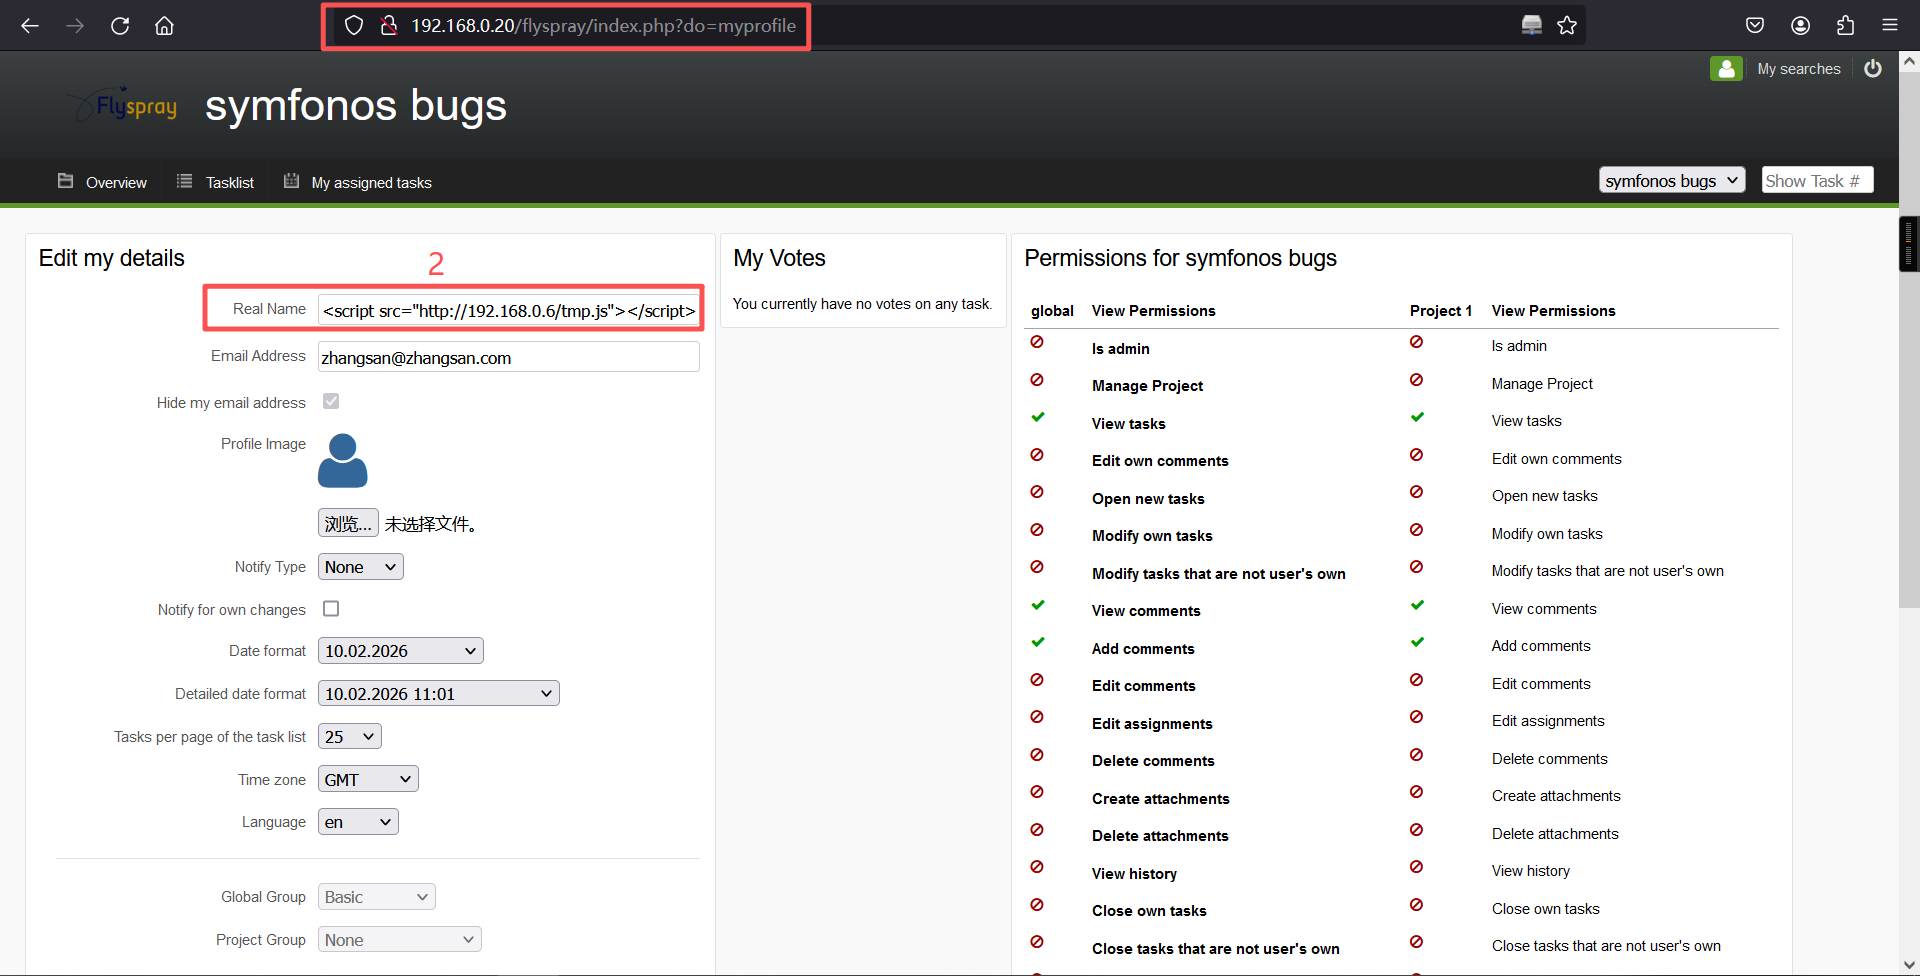Open the Detailed date format dropdown
Image resolution: width=1920 pixels, height=976 pixels.
[x=439, y=694]
